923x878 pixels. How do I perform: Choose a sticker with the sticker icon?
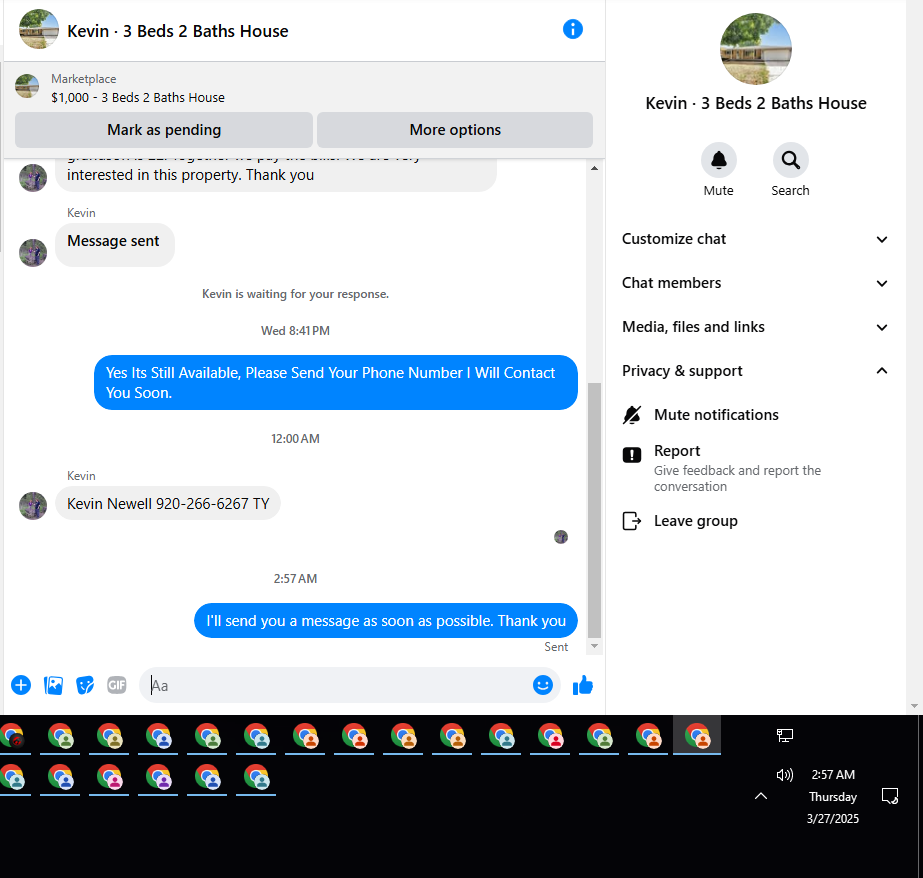[85, 685]
